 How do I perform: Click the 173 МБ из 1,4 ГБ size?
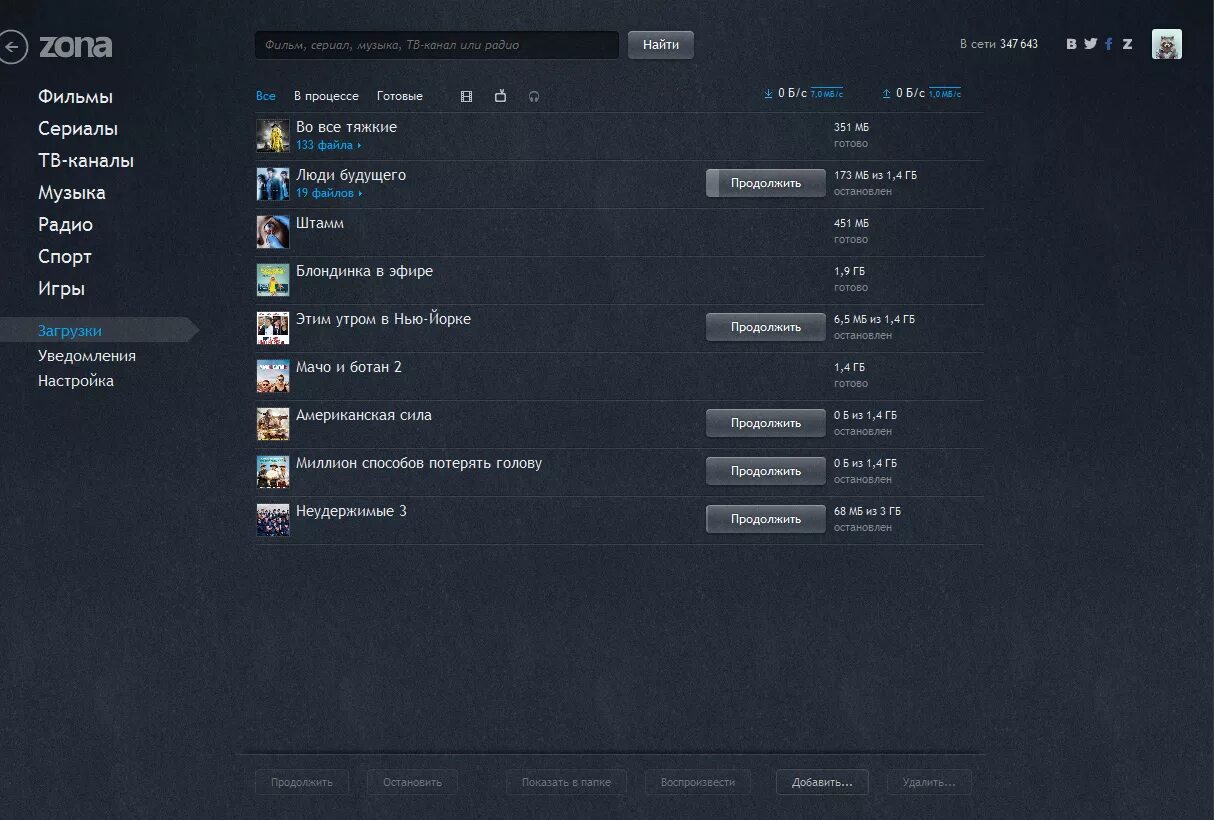coord(875,175)
